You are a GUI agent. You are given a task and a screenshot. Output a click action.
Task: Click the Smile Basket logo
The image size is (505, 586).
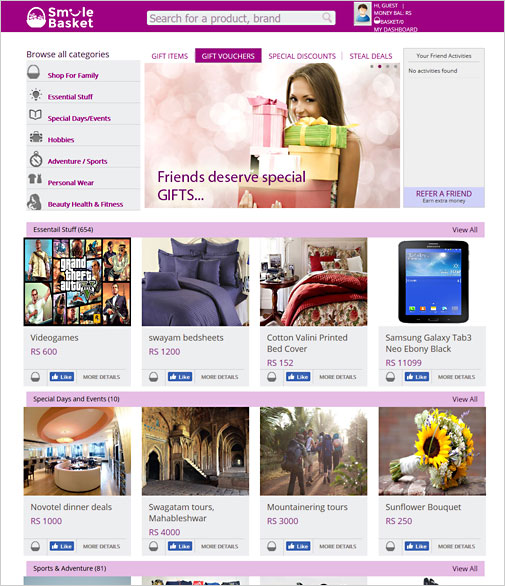[x=60, y=17]
